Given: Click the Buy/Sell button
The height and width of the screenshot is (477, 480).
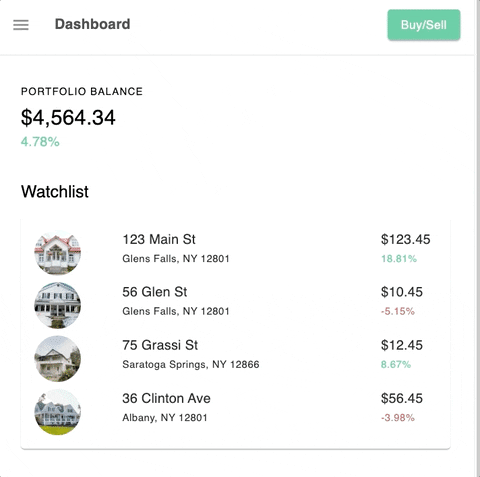Looking at the screenshot, I should click(424, 25).
